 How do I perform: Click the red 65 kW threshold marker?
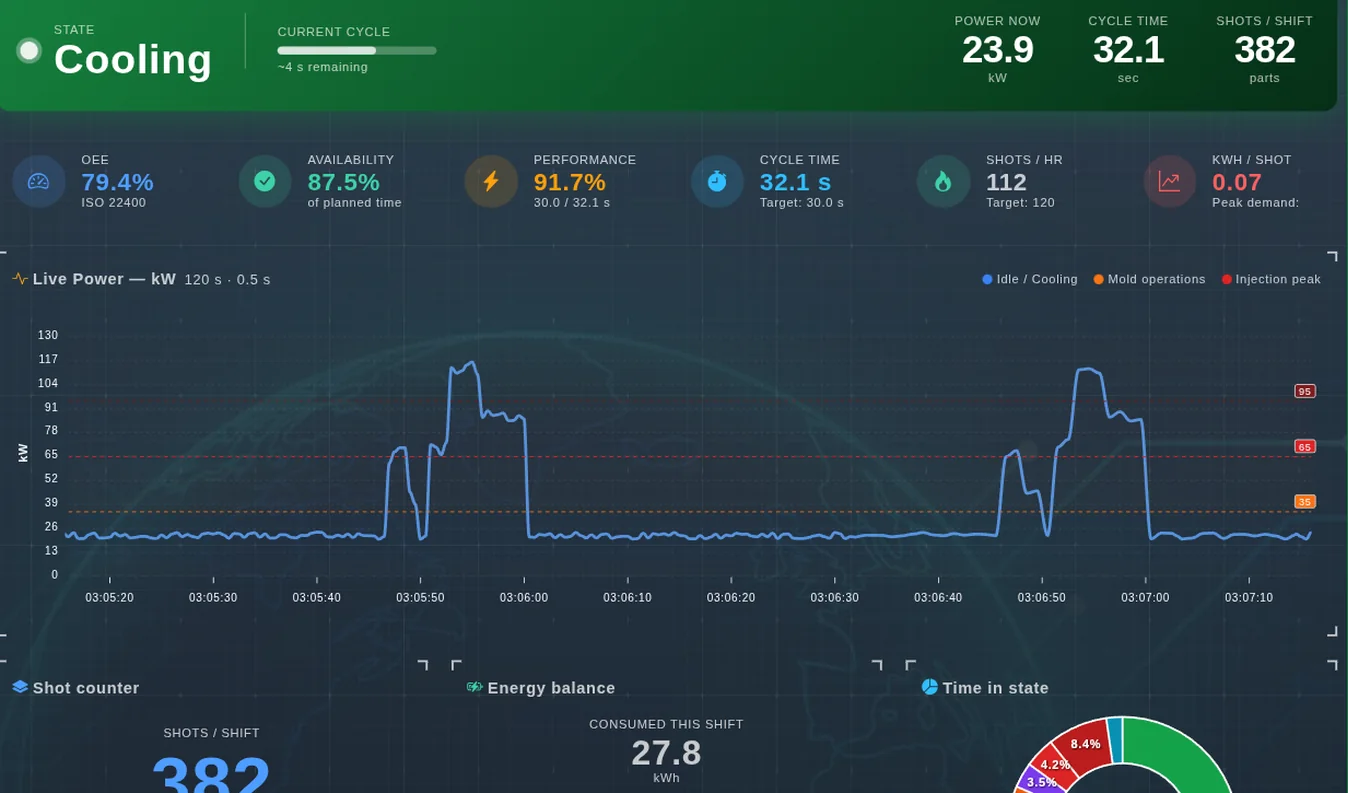click(1305, 446)
